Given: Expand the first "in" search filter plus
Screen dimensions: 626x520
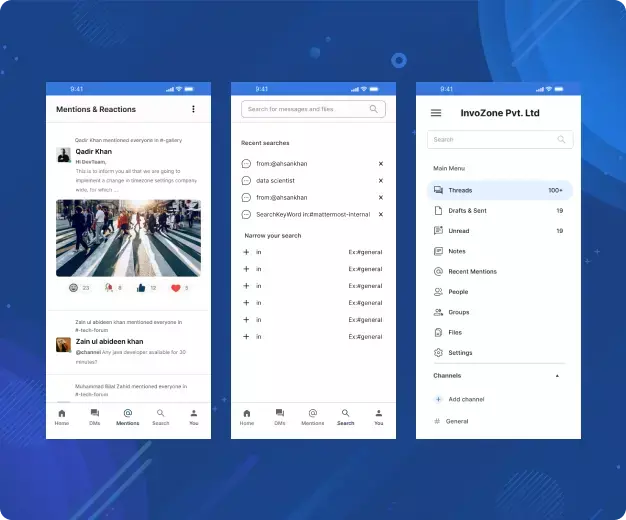Looking at the screenshot, I should click(246, 252).
